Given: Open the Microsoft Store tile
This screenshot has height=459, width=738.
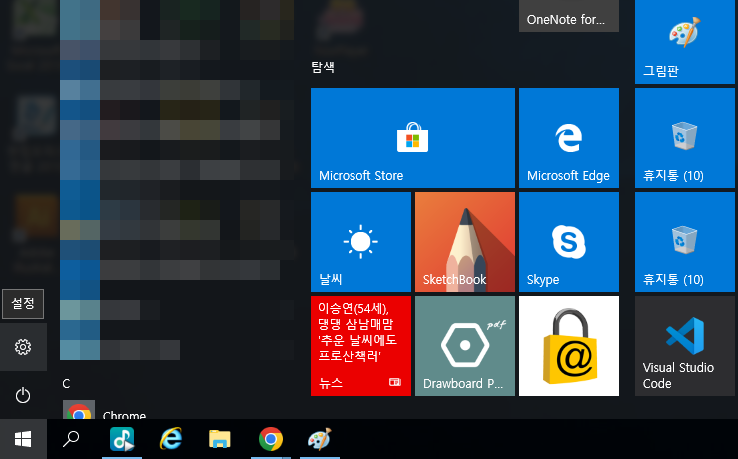Looking at the screenshot, I should 413,138.
